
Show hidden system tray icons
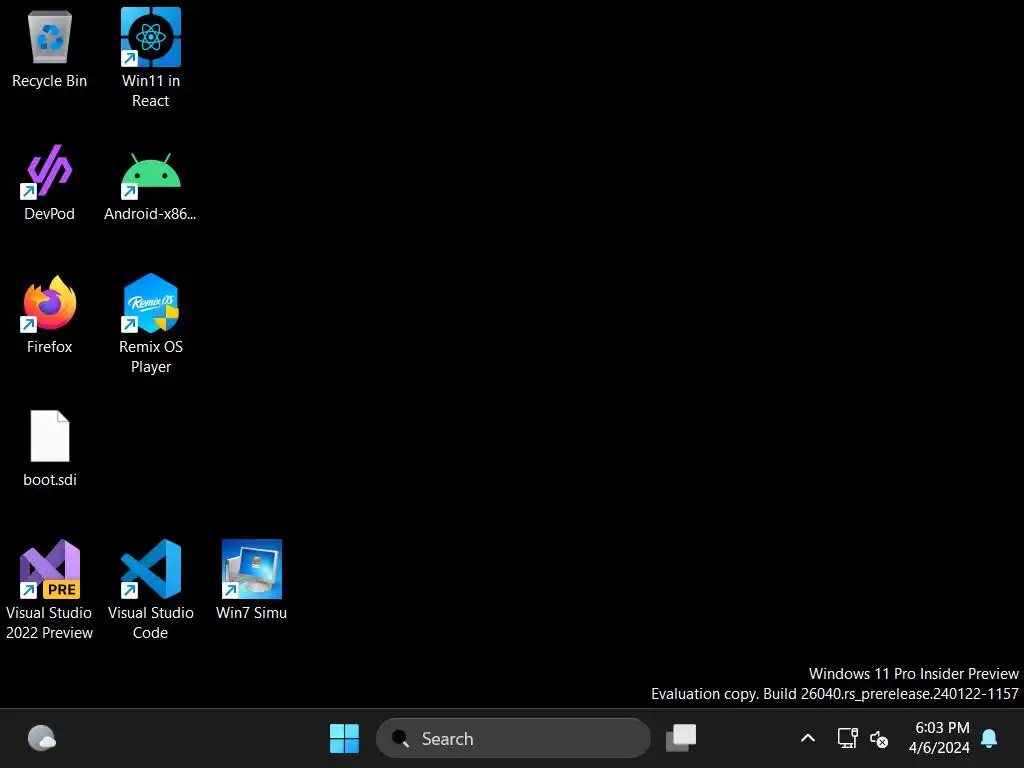(x=808, y=739)
